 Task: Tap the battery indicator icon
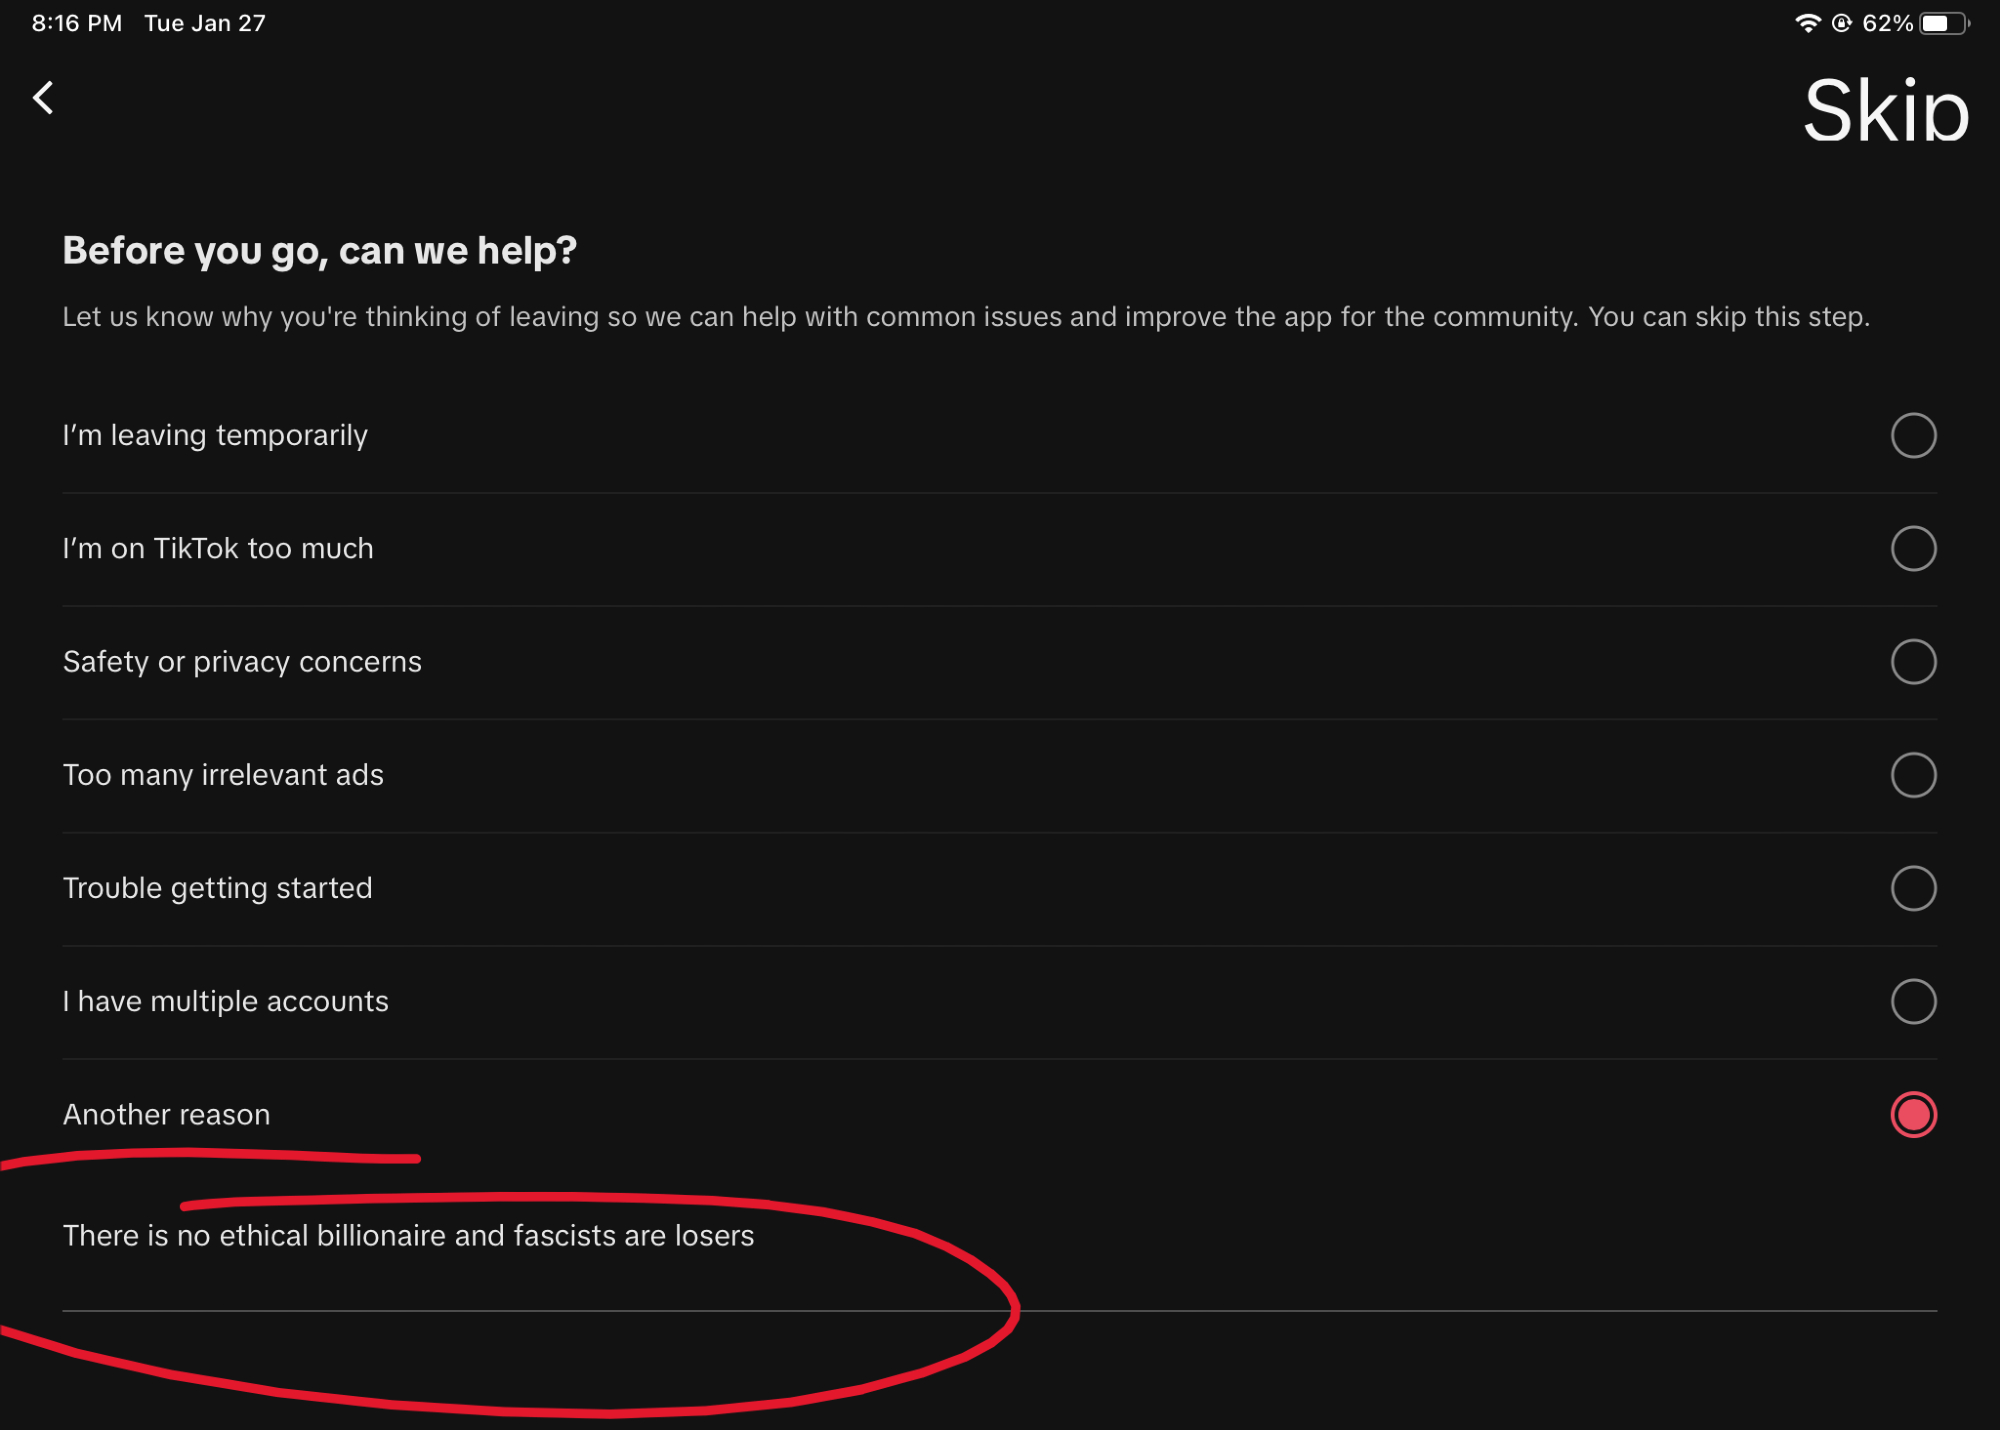point(1942,23)
